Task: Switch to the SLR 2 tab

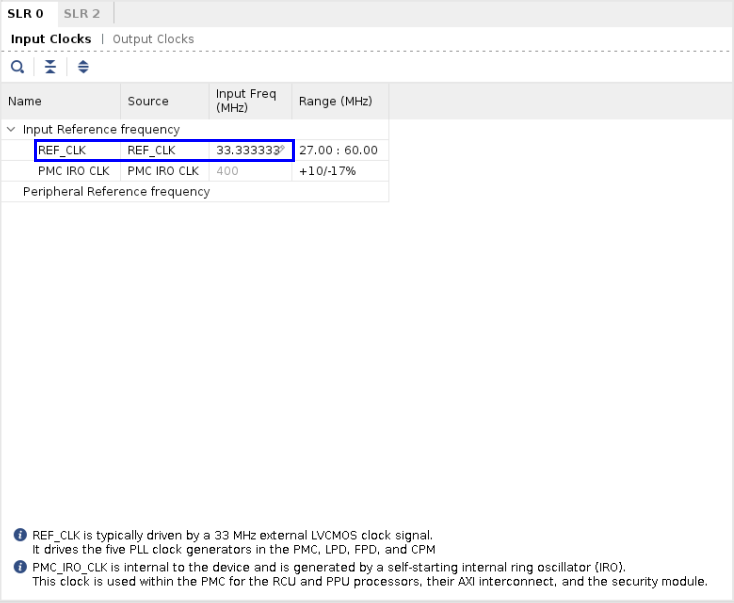Action: click(82, 13)
